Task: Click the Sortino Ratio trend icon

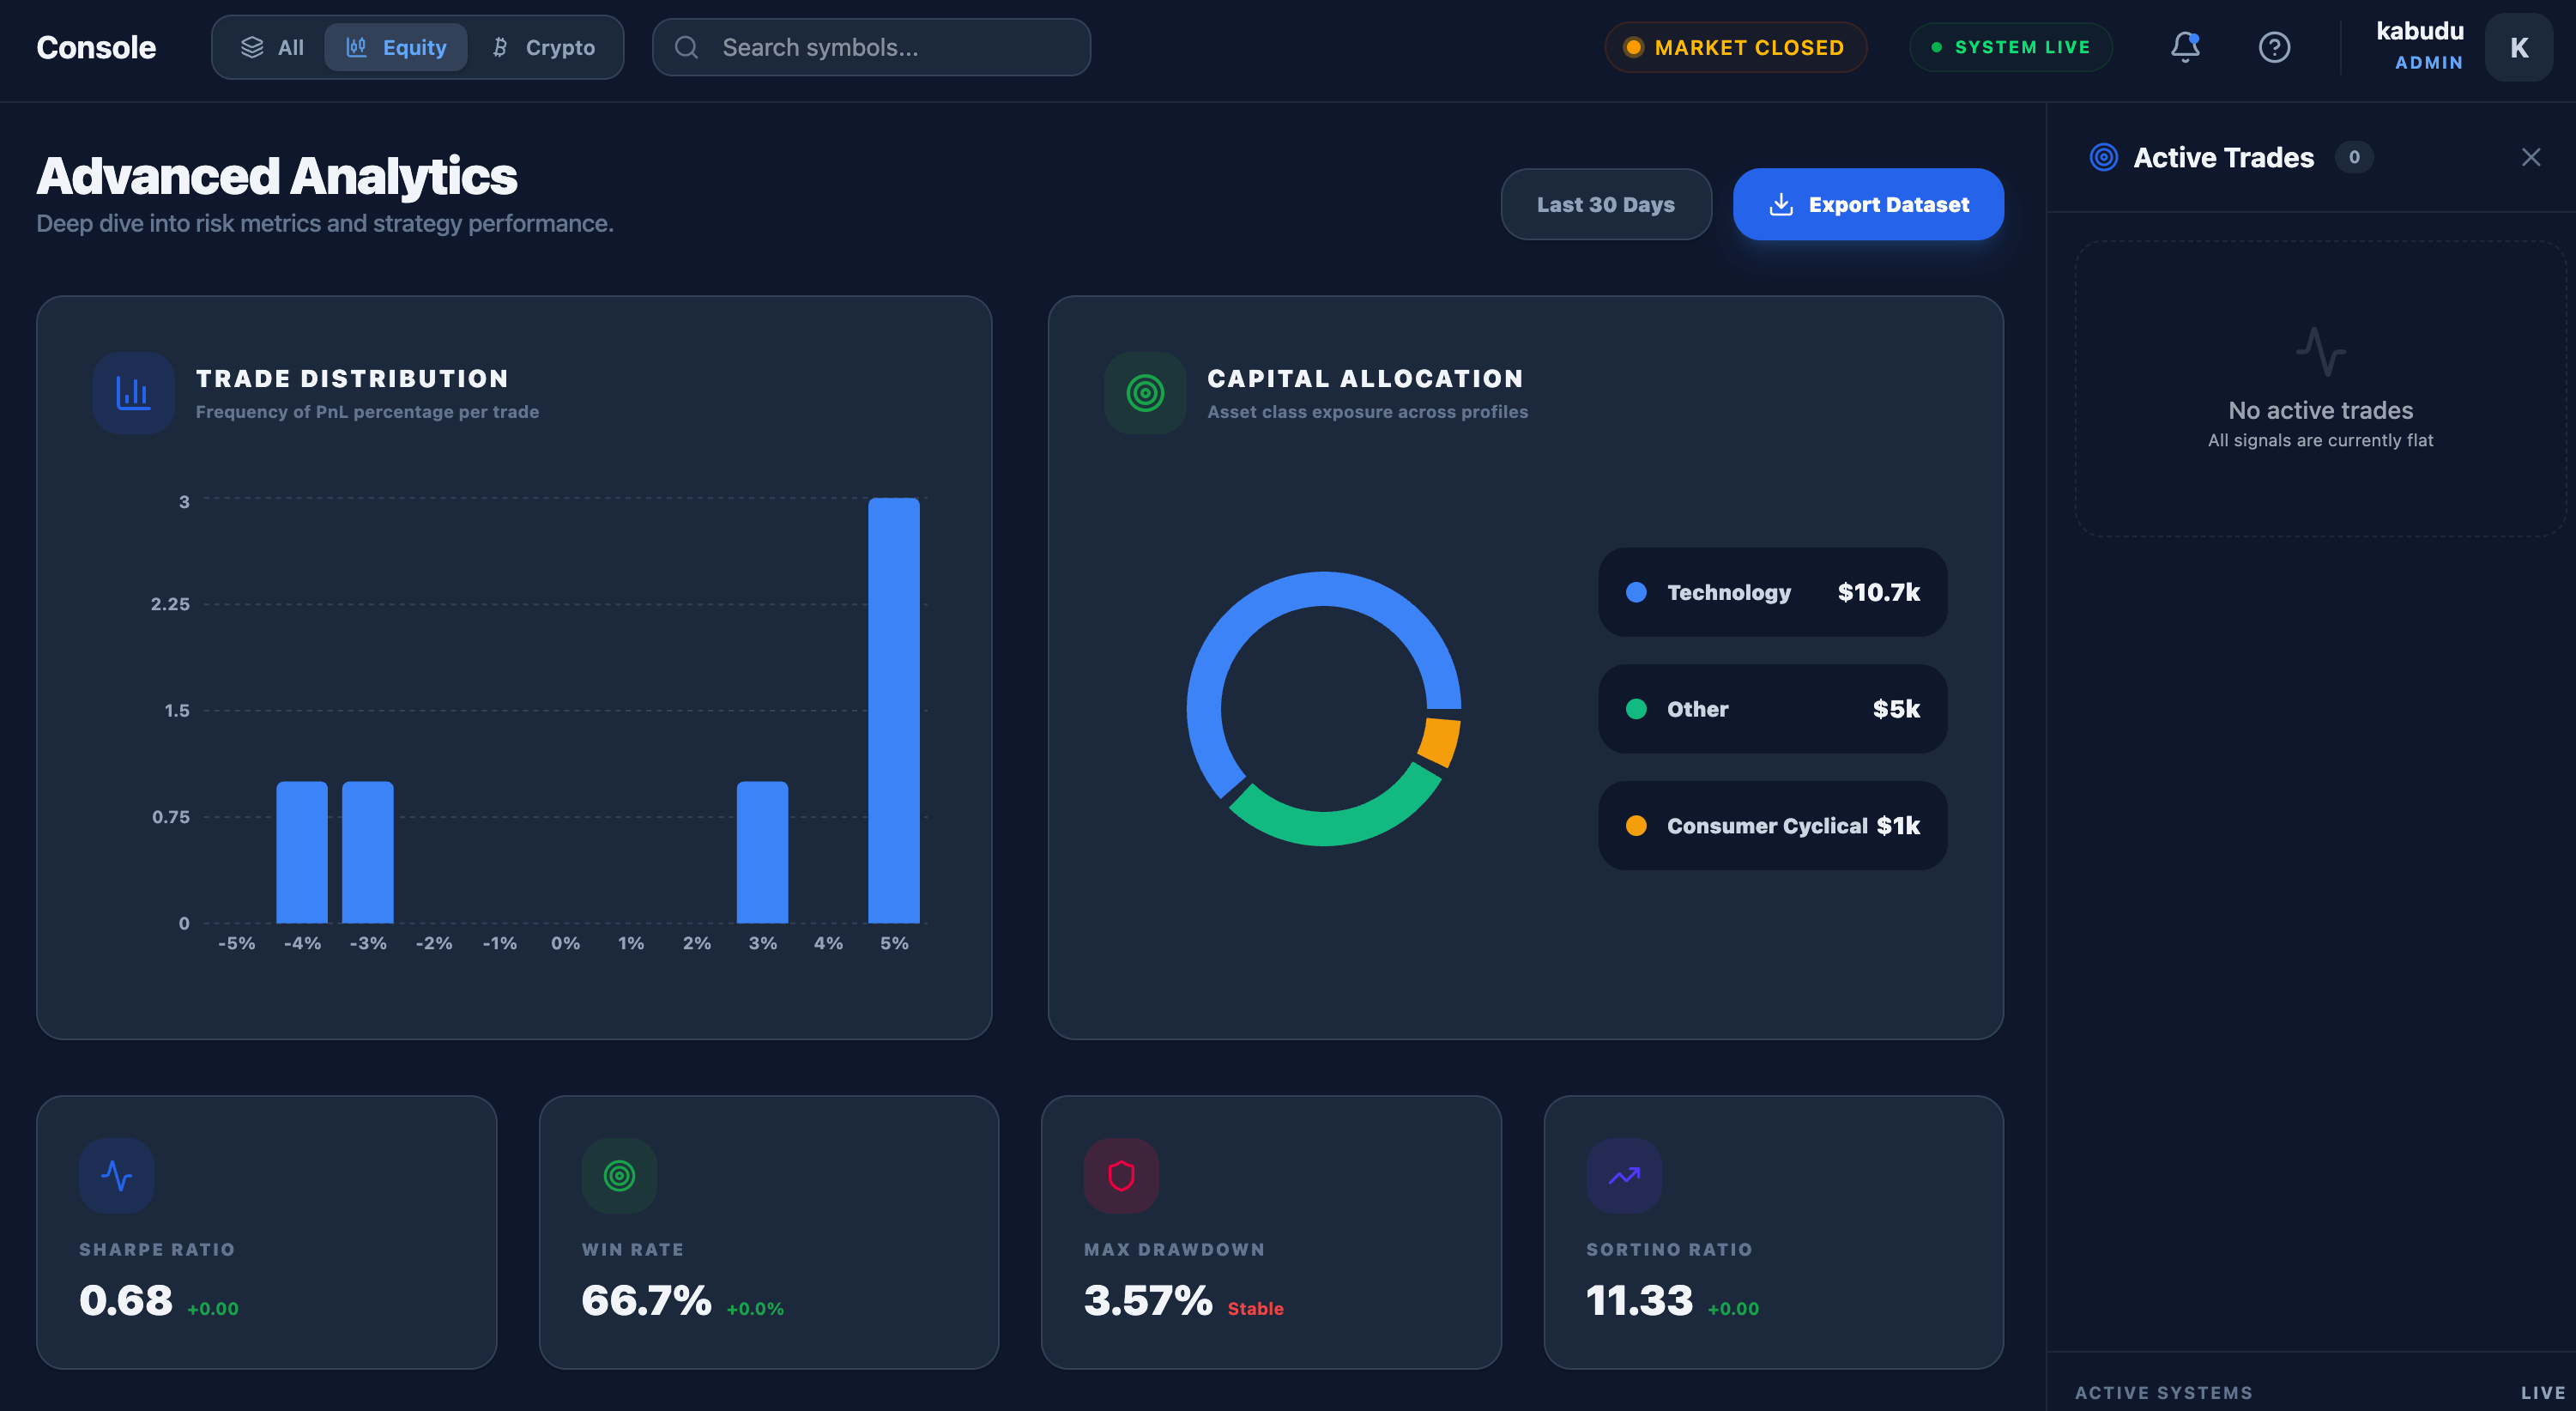Action: [1624, 1176]
